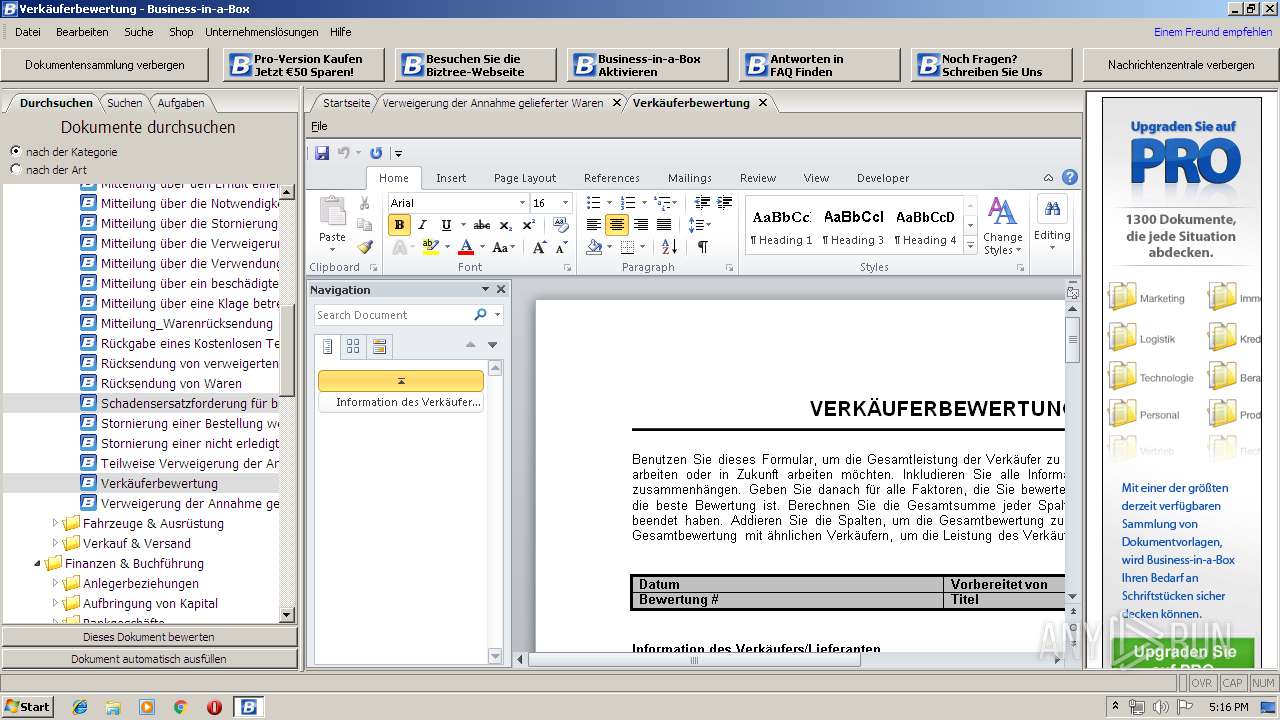Open the font size 16 dropdown
Image resolution: width=1280 pixels, height=720 pixels.
tap(564, 203)
